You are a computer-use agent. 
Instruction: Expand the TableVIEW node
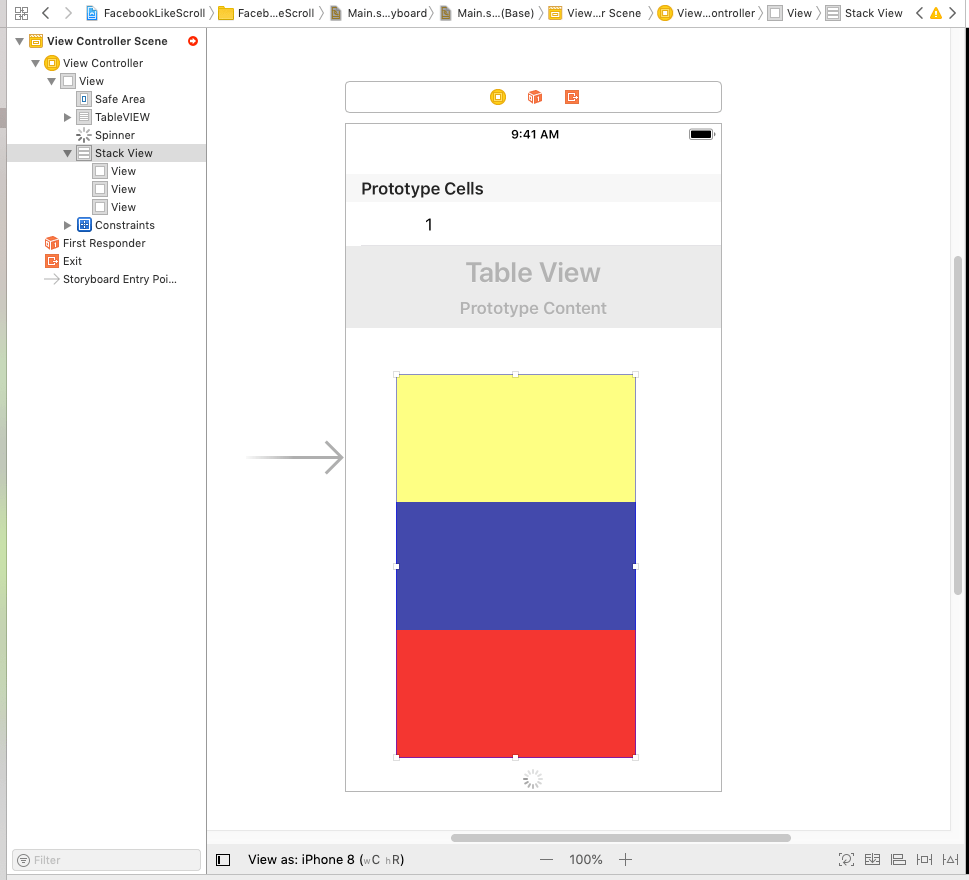coord(68,117)
